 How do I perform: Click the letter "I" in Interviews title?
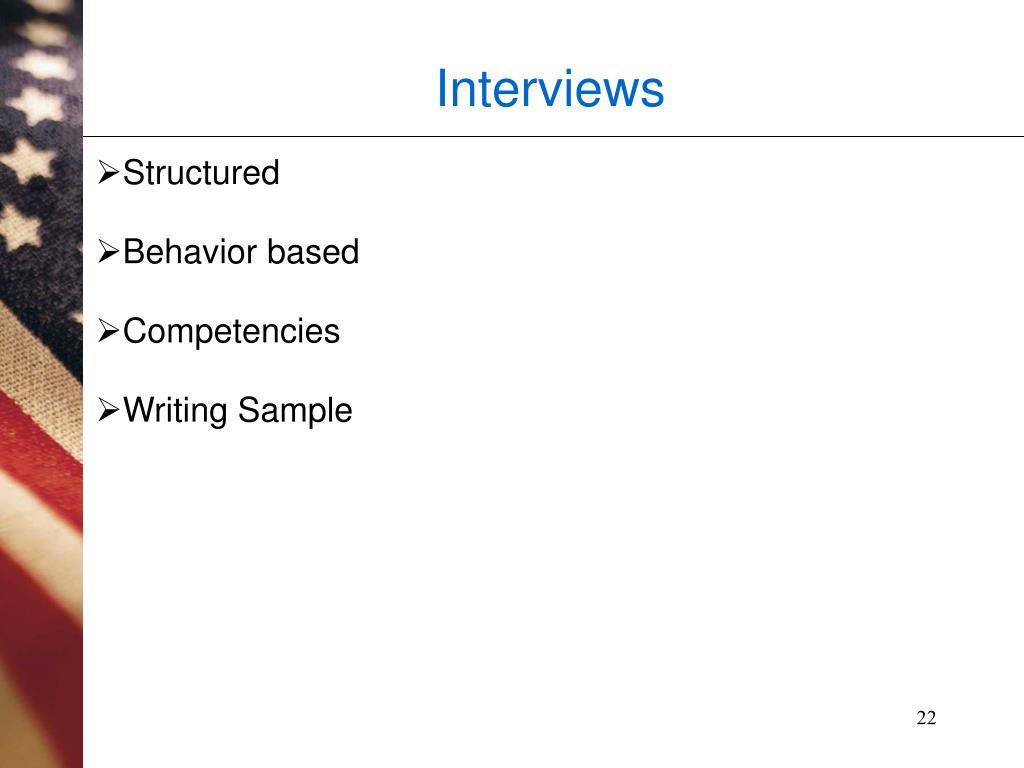tap(441, 88)
